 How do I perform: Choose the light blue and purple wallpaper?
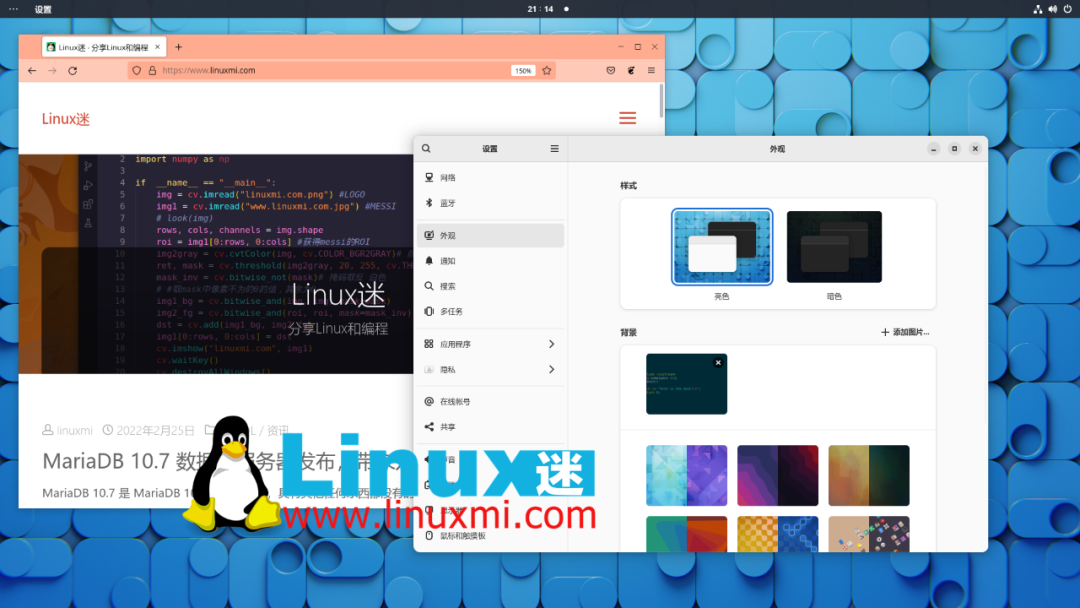tap(686, 475)
